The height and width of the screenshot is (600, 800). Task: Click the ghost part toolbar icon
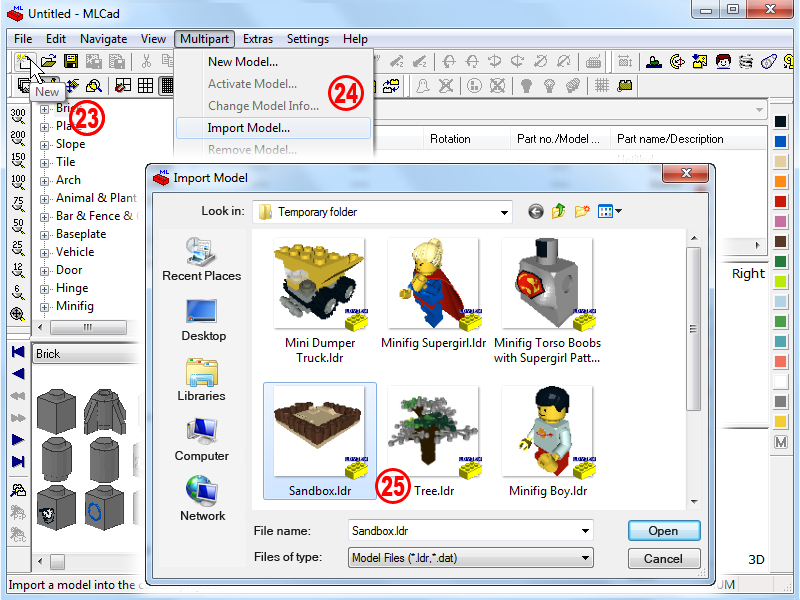point(422,85)
